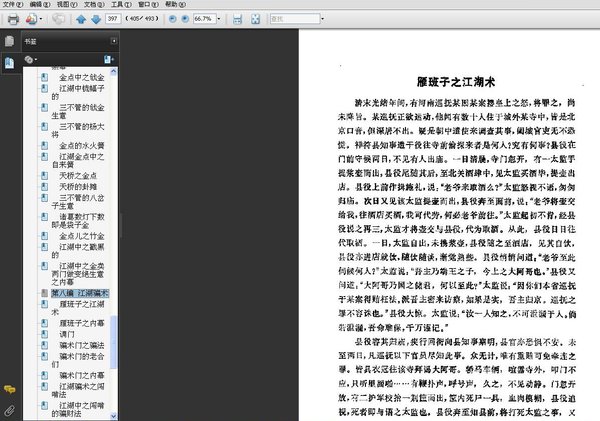Open the 文件 menu
This screenshot has width=600, height=421.
[13, 4]
